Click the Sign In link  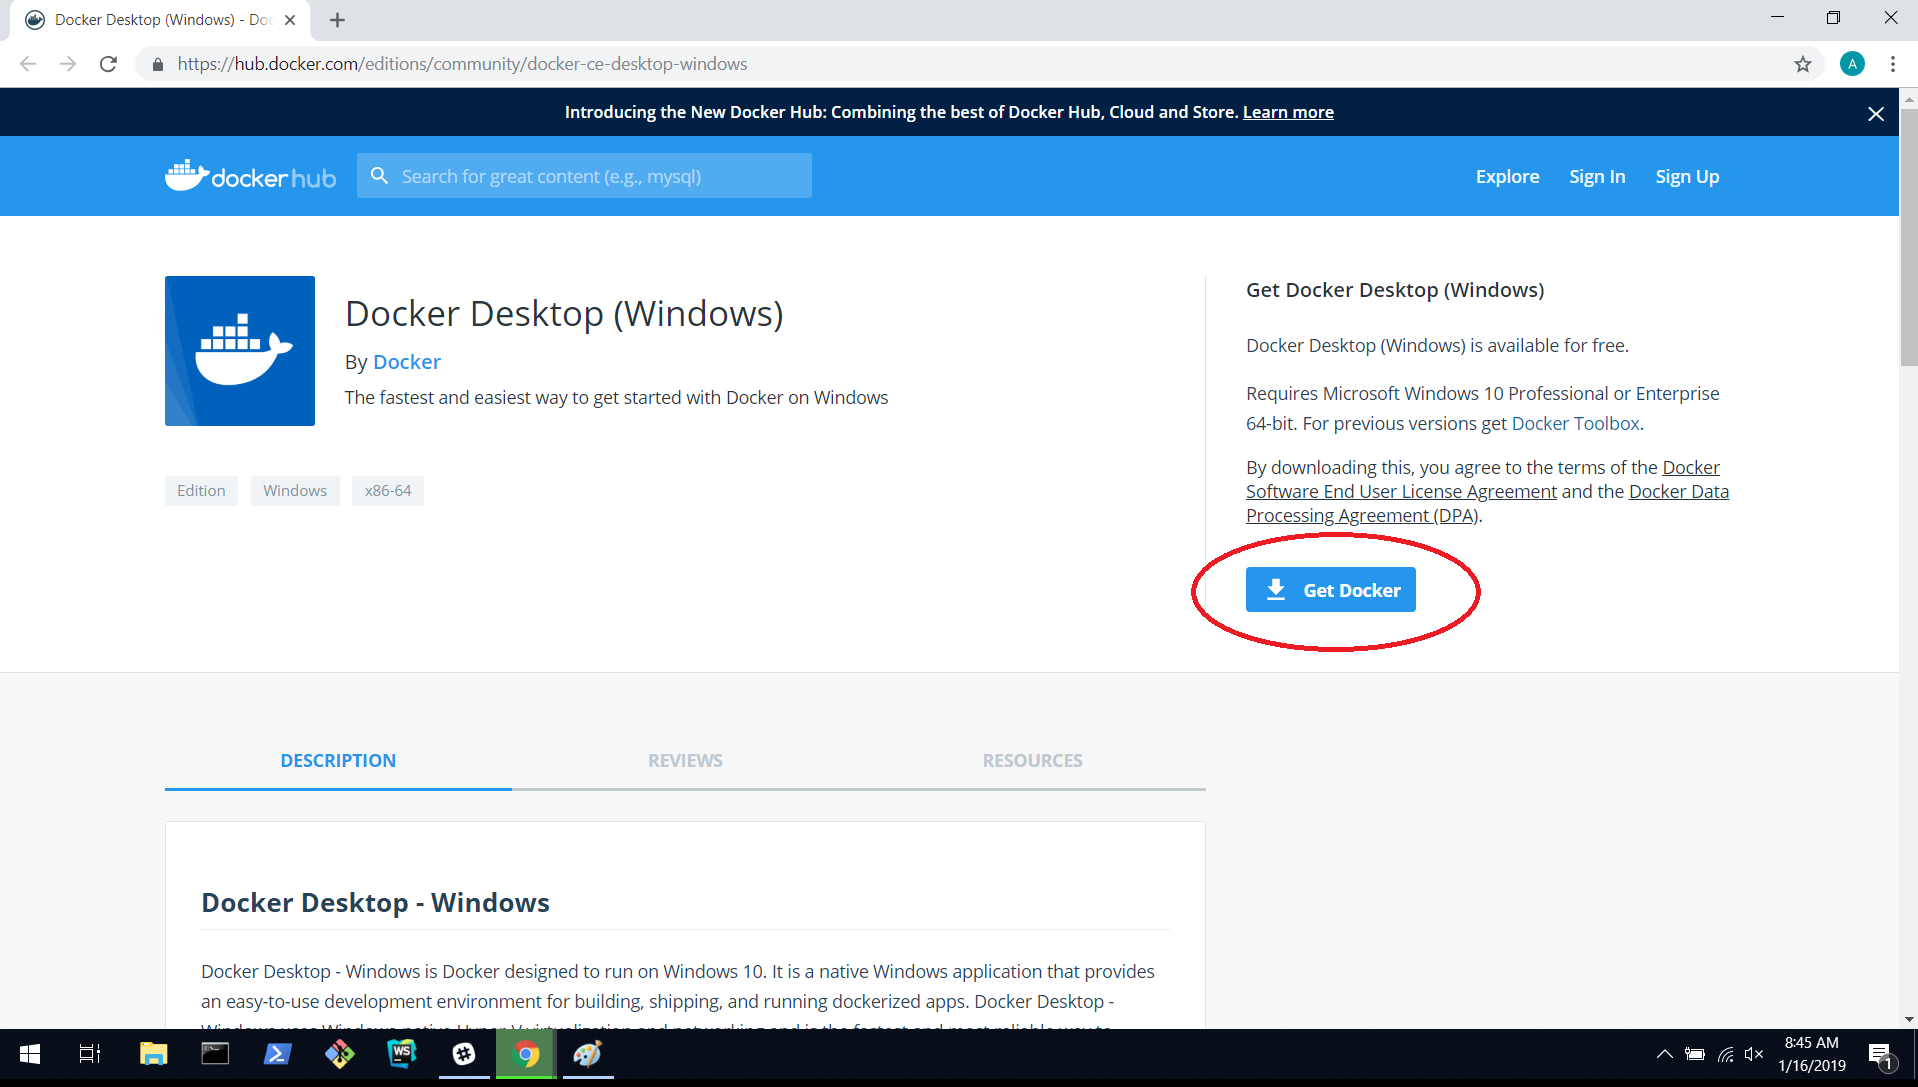(x=1597, y=176)
